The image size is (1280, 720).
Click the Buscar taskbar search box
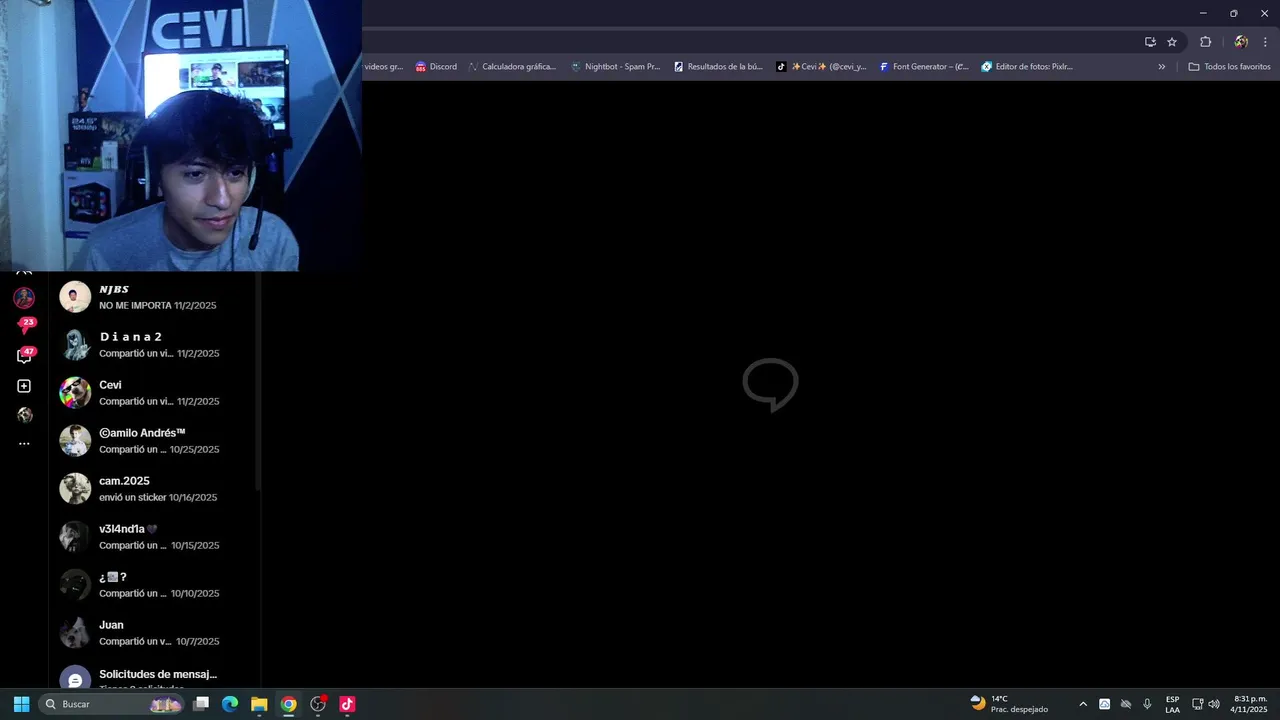(x=112, y=704)
